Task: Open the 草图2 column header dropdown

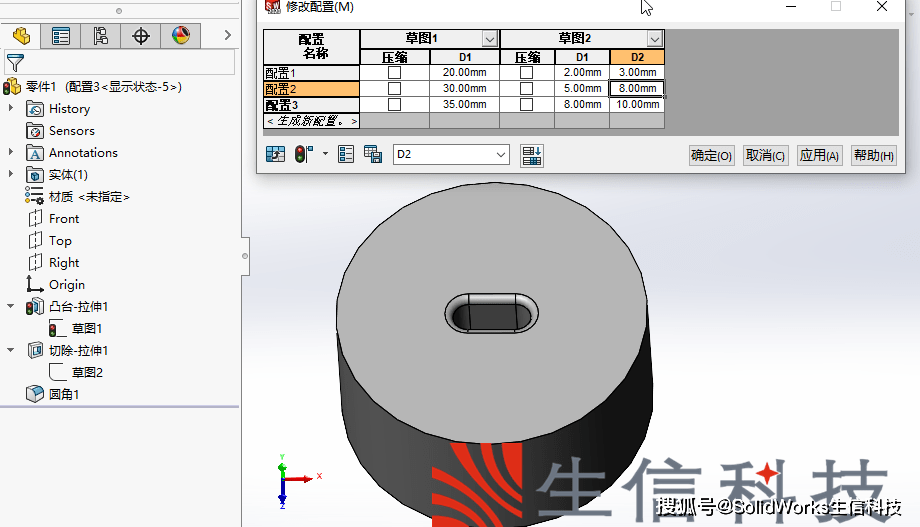Action: pyautogui.click(x=655, y=39)
